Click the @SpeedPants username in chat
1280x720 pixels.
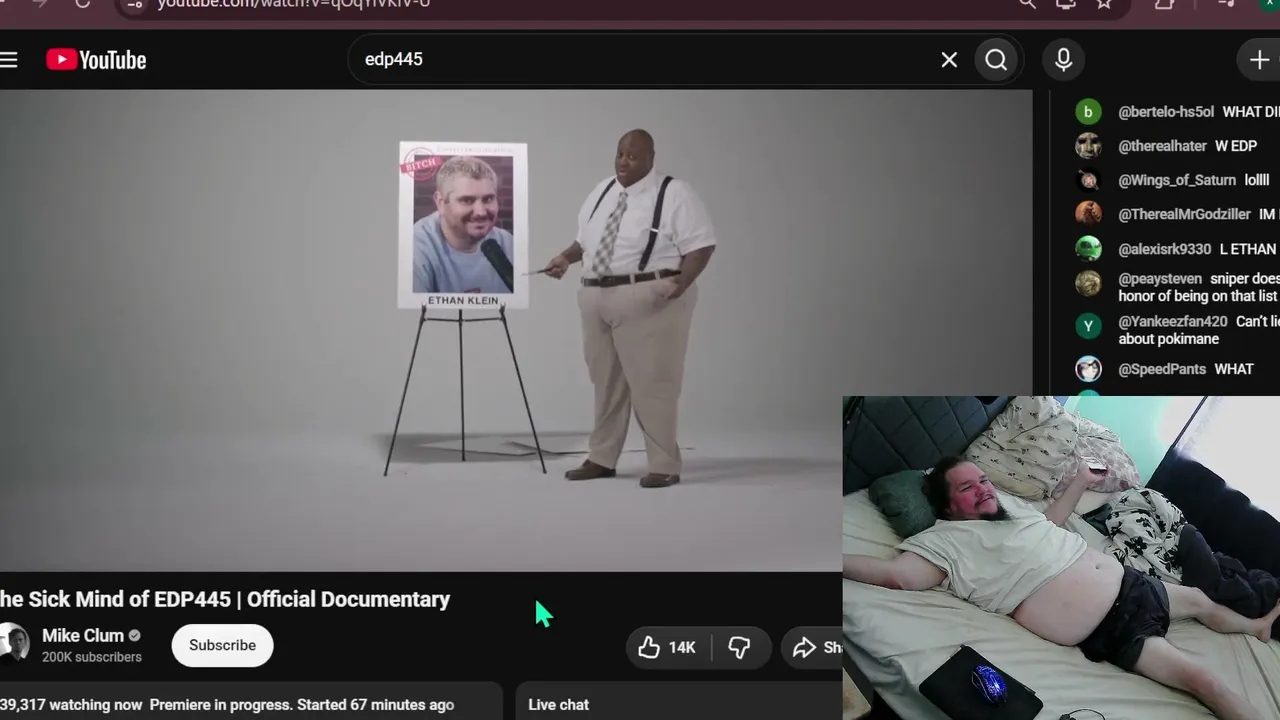click(1162, 369)
